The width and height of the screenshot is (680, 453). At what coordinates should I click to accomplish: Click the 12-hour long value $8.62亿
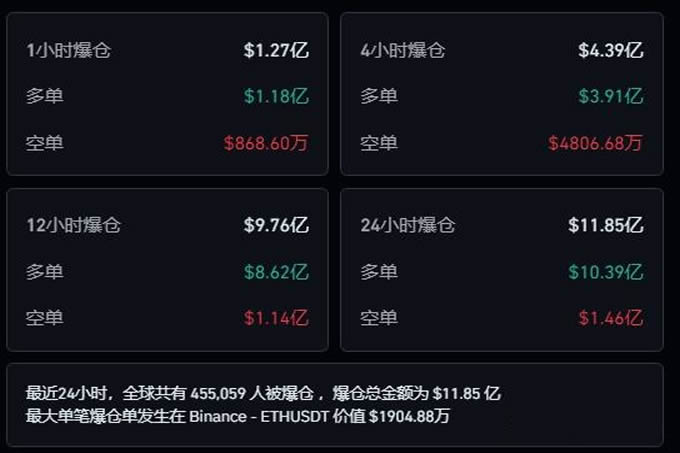276,271
